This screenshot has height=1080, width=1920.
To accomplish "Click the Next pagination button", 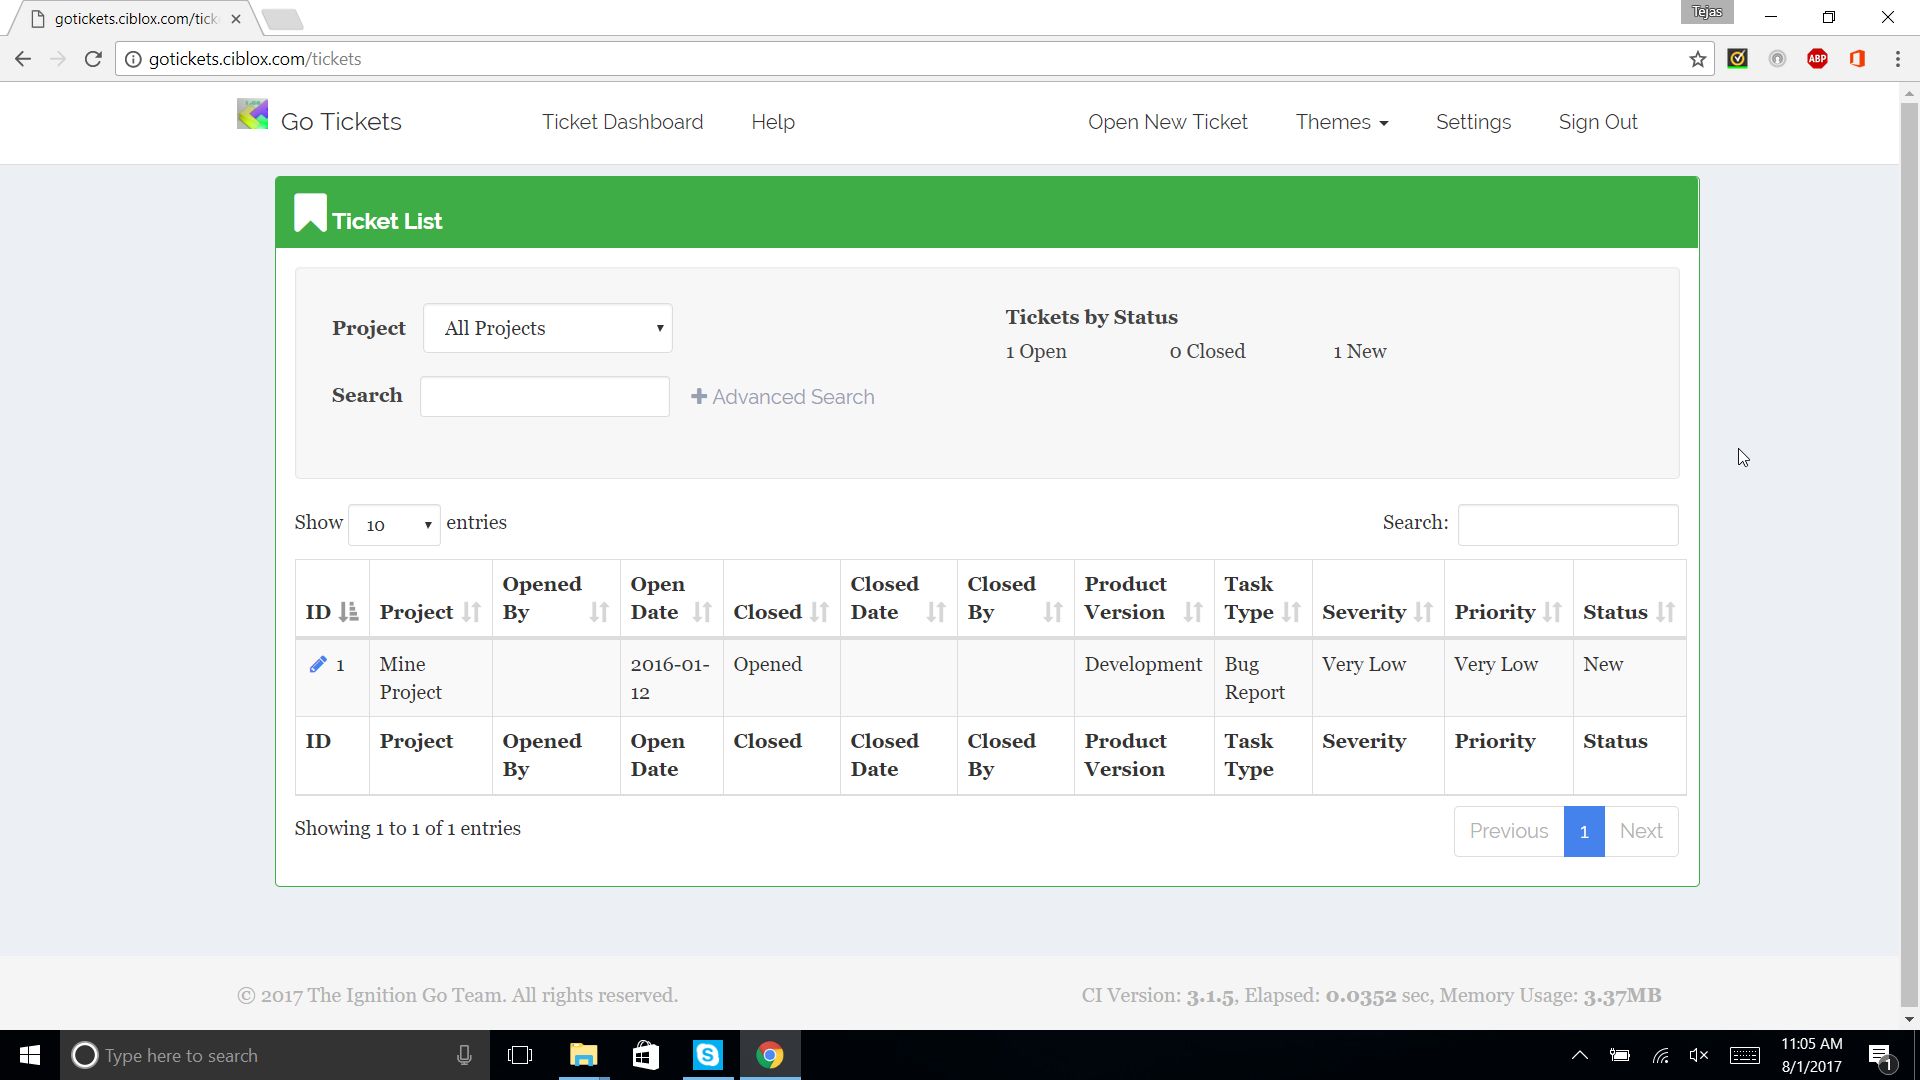I will click(1640, 831).
